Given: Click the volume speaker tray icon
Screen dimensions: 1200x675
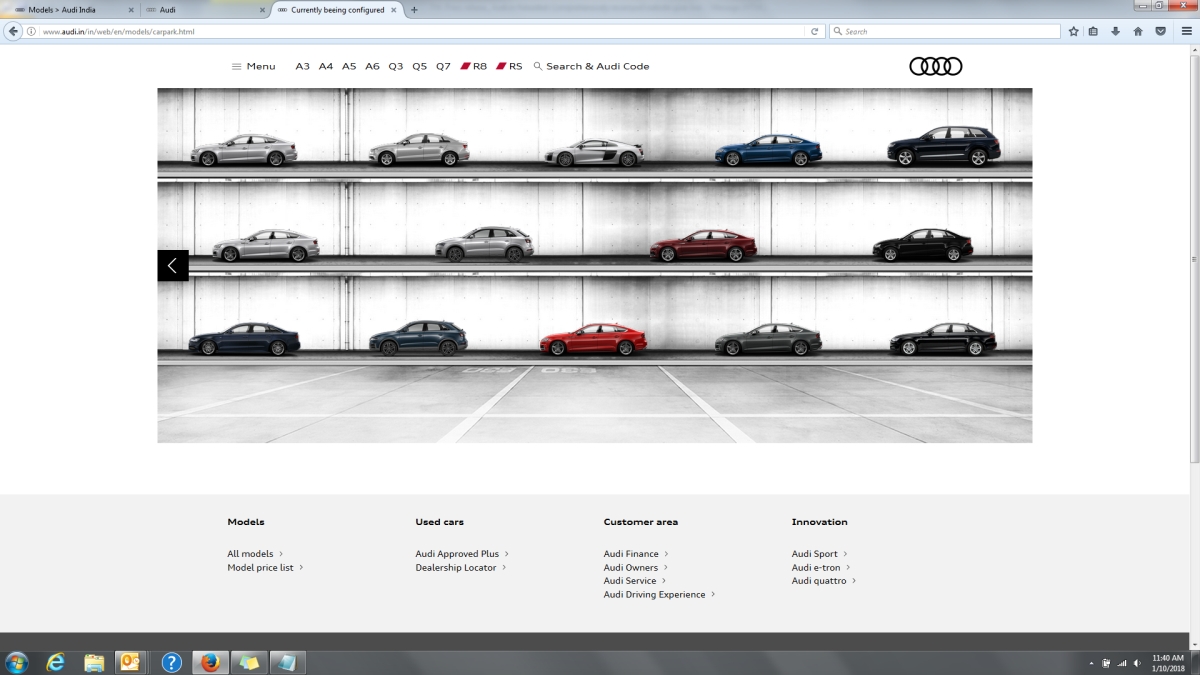Looking at the screenshot, I should 1137,663.
